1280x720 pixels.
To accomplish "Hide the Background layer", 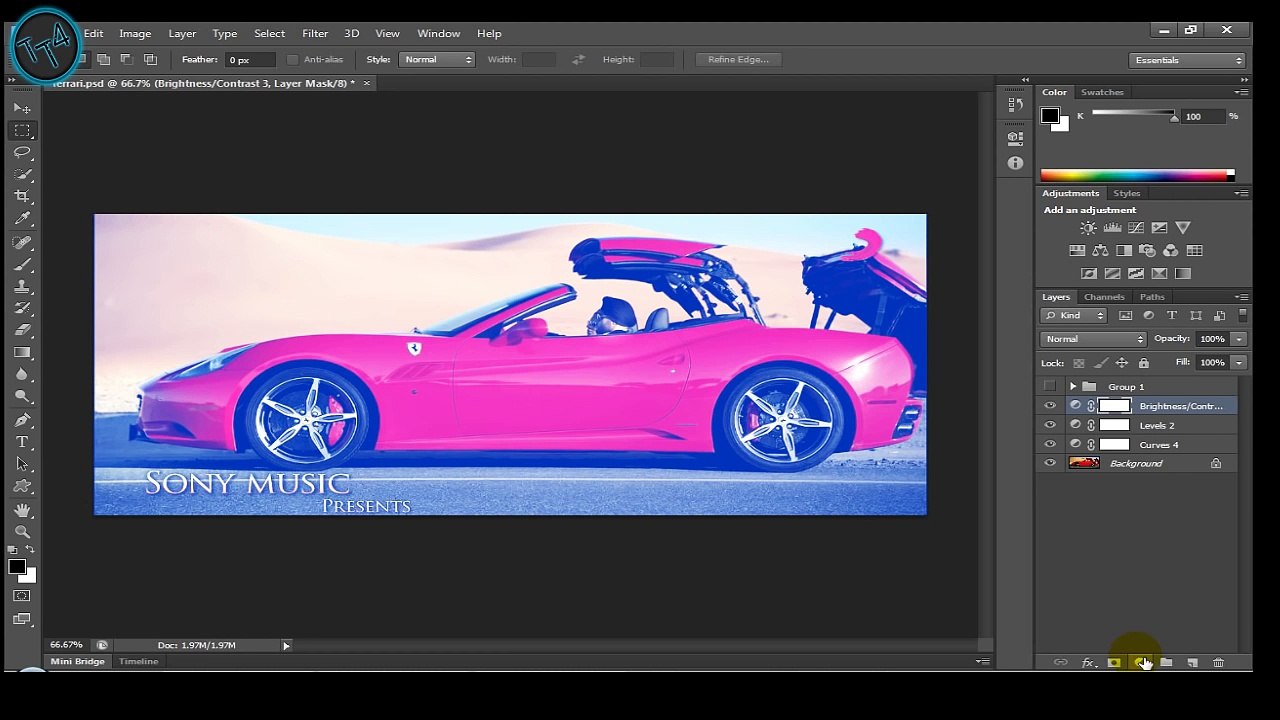I will (x=1050, y=463).
